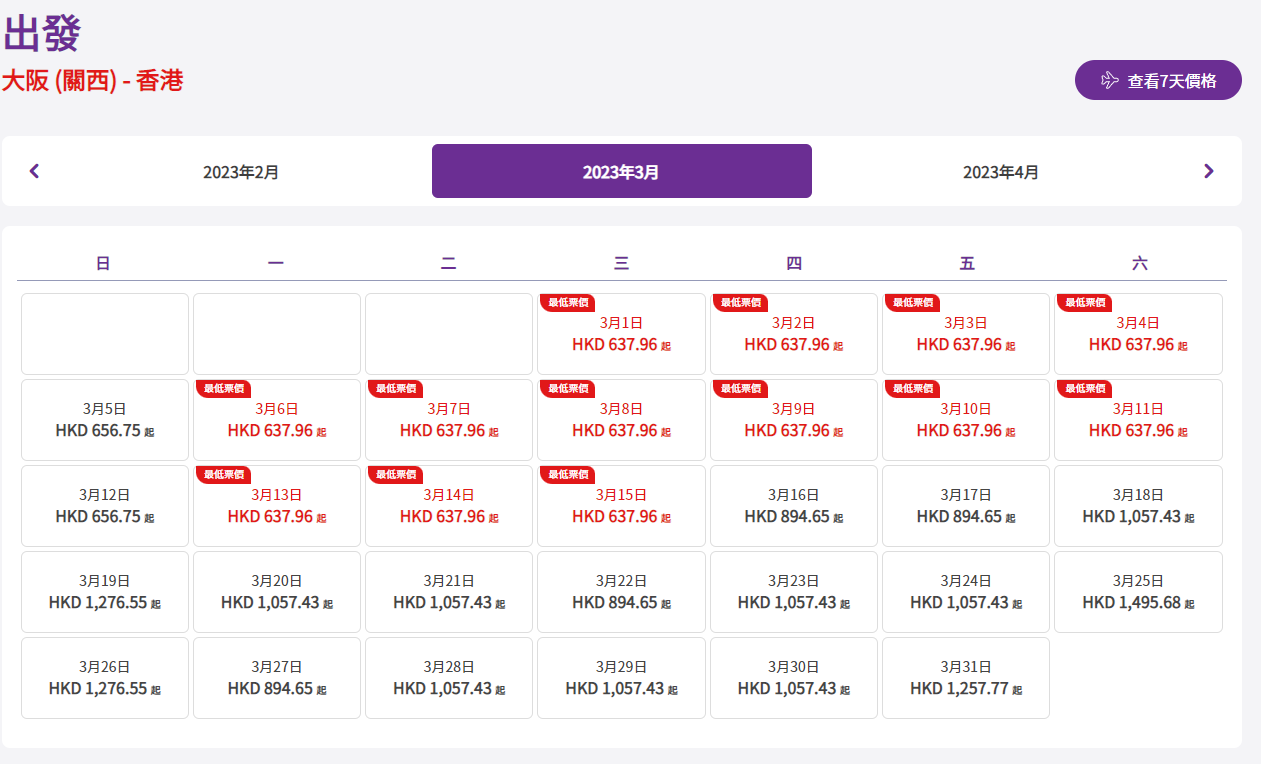Viewport: 1261px width, 764px height.
Task: Click the airplane icon in 7-day price button
Action: pos(1109,81)
